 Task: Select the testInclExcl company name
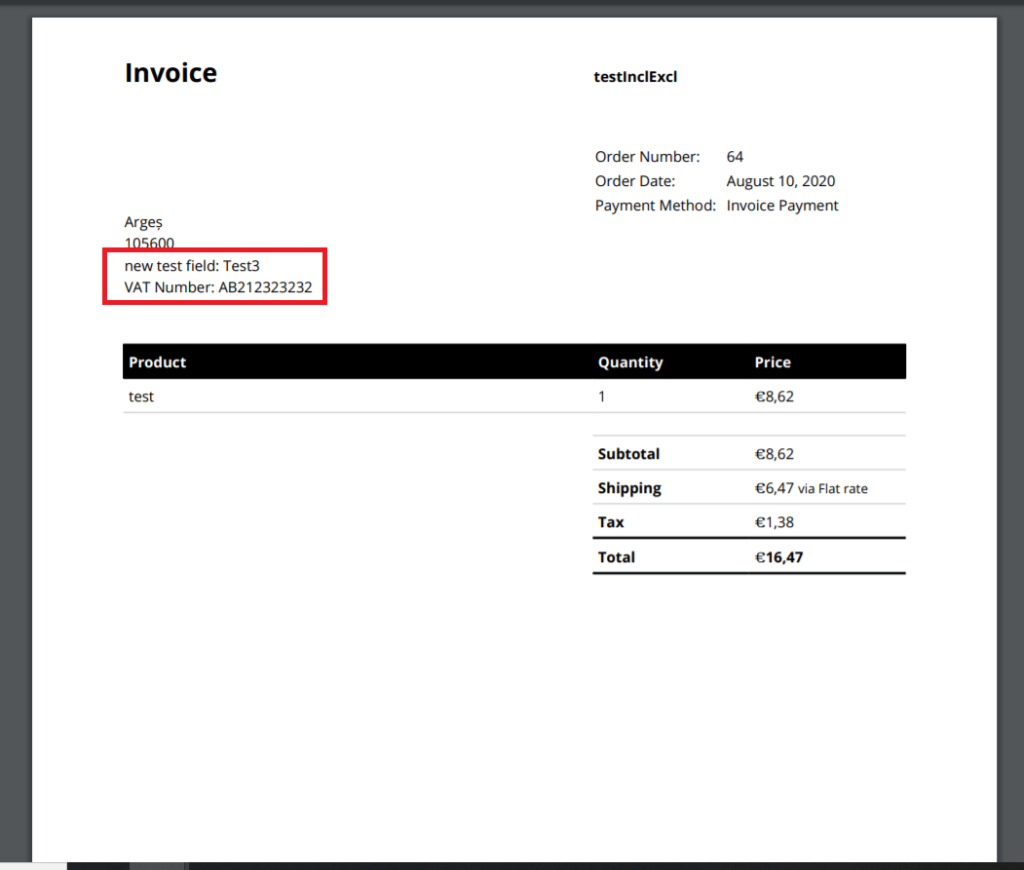pos(635,76)
